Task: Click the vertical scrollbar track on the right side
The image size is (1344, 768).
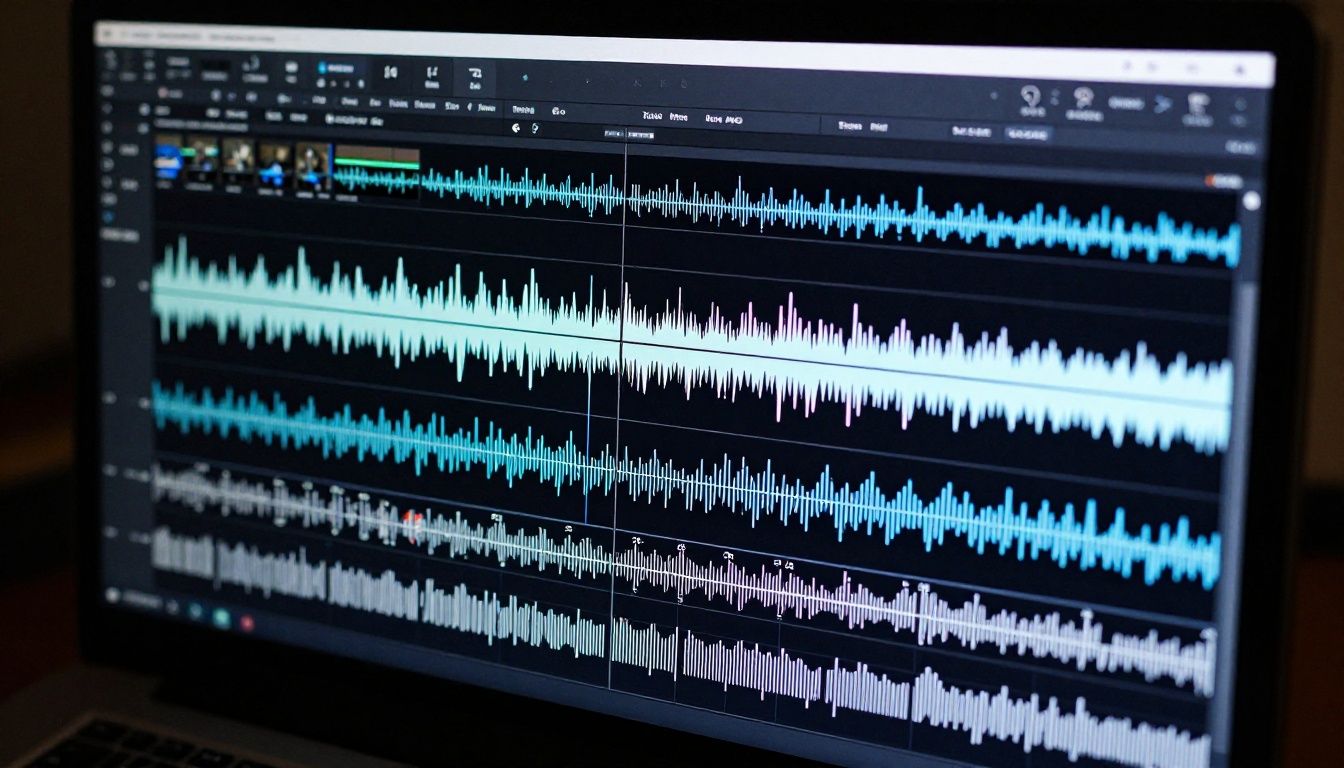Action: tap(1246, 400)
